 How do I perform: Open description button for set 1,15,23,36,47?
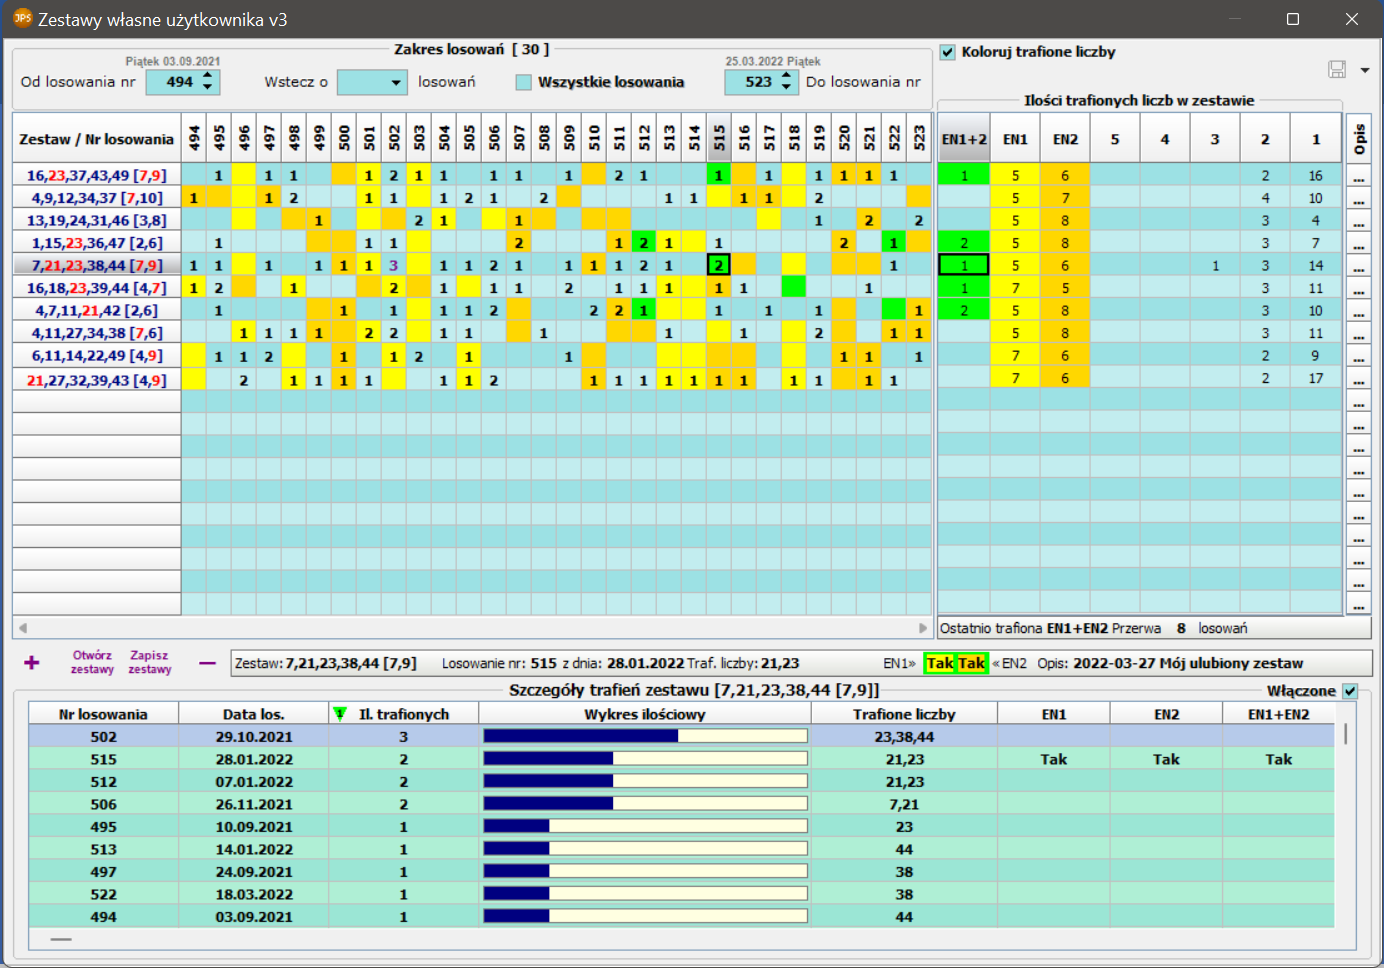pos(1358,243)
